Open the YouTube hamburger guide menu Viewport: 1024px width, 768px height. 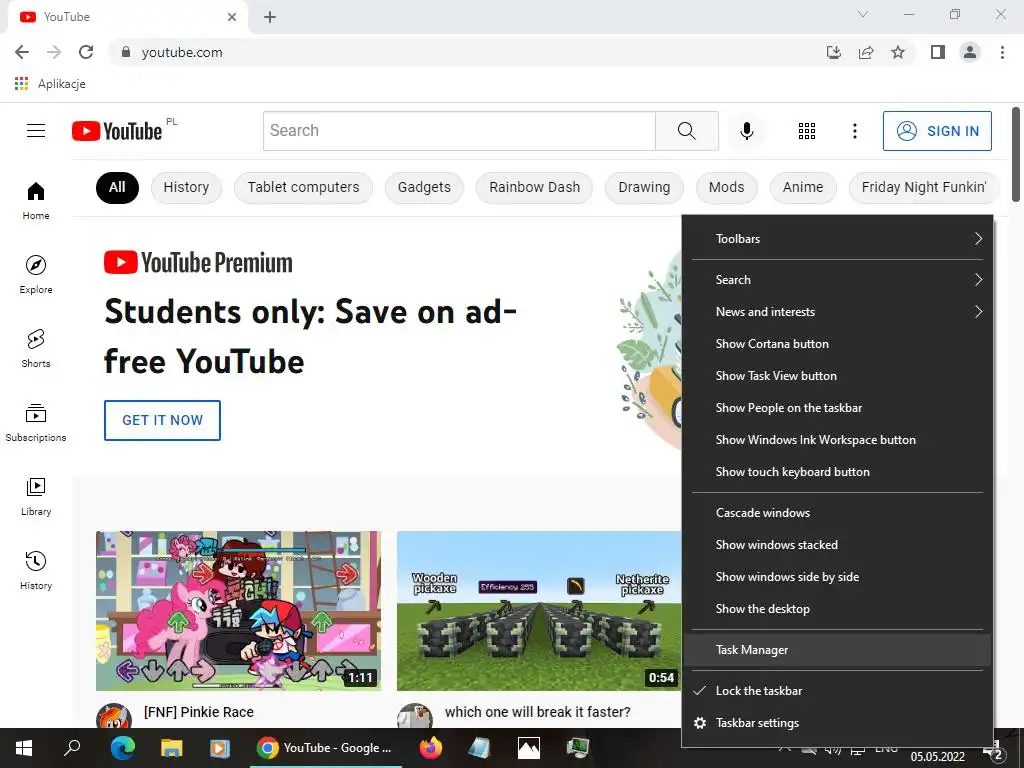[36, 131]
